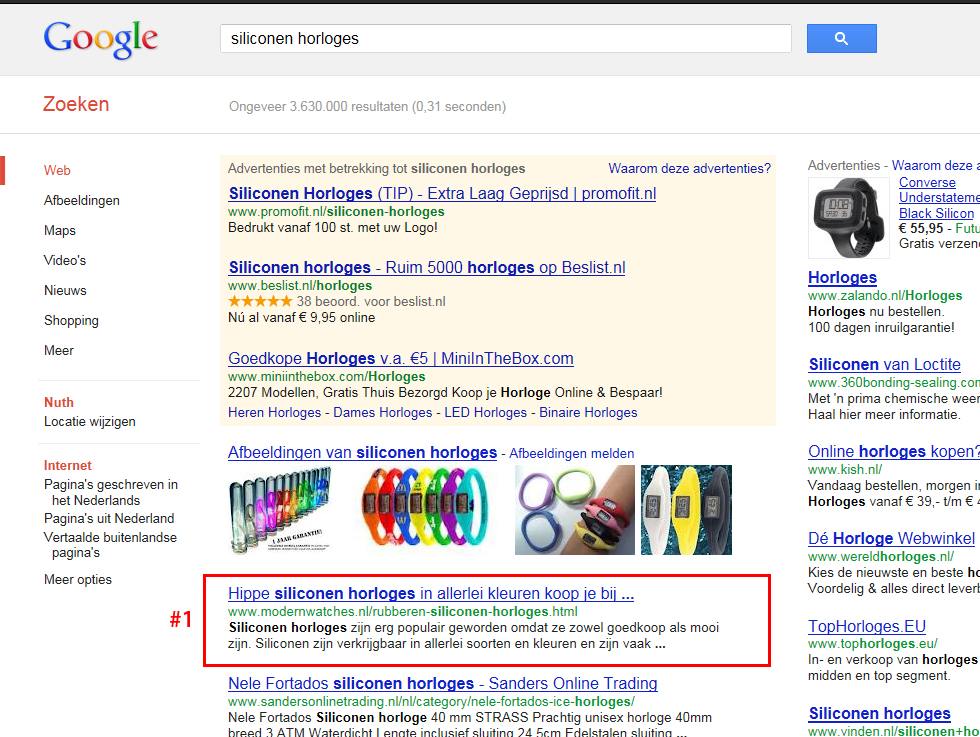Expand Meer search categories
The image size is (980, 737).
pyautogui.click(x=59, y=351)
